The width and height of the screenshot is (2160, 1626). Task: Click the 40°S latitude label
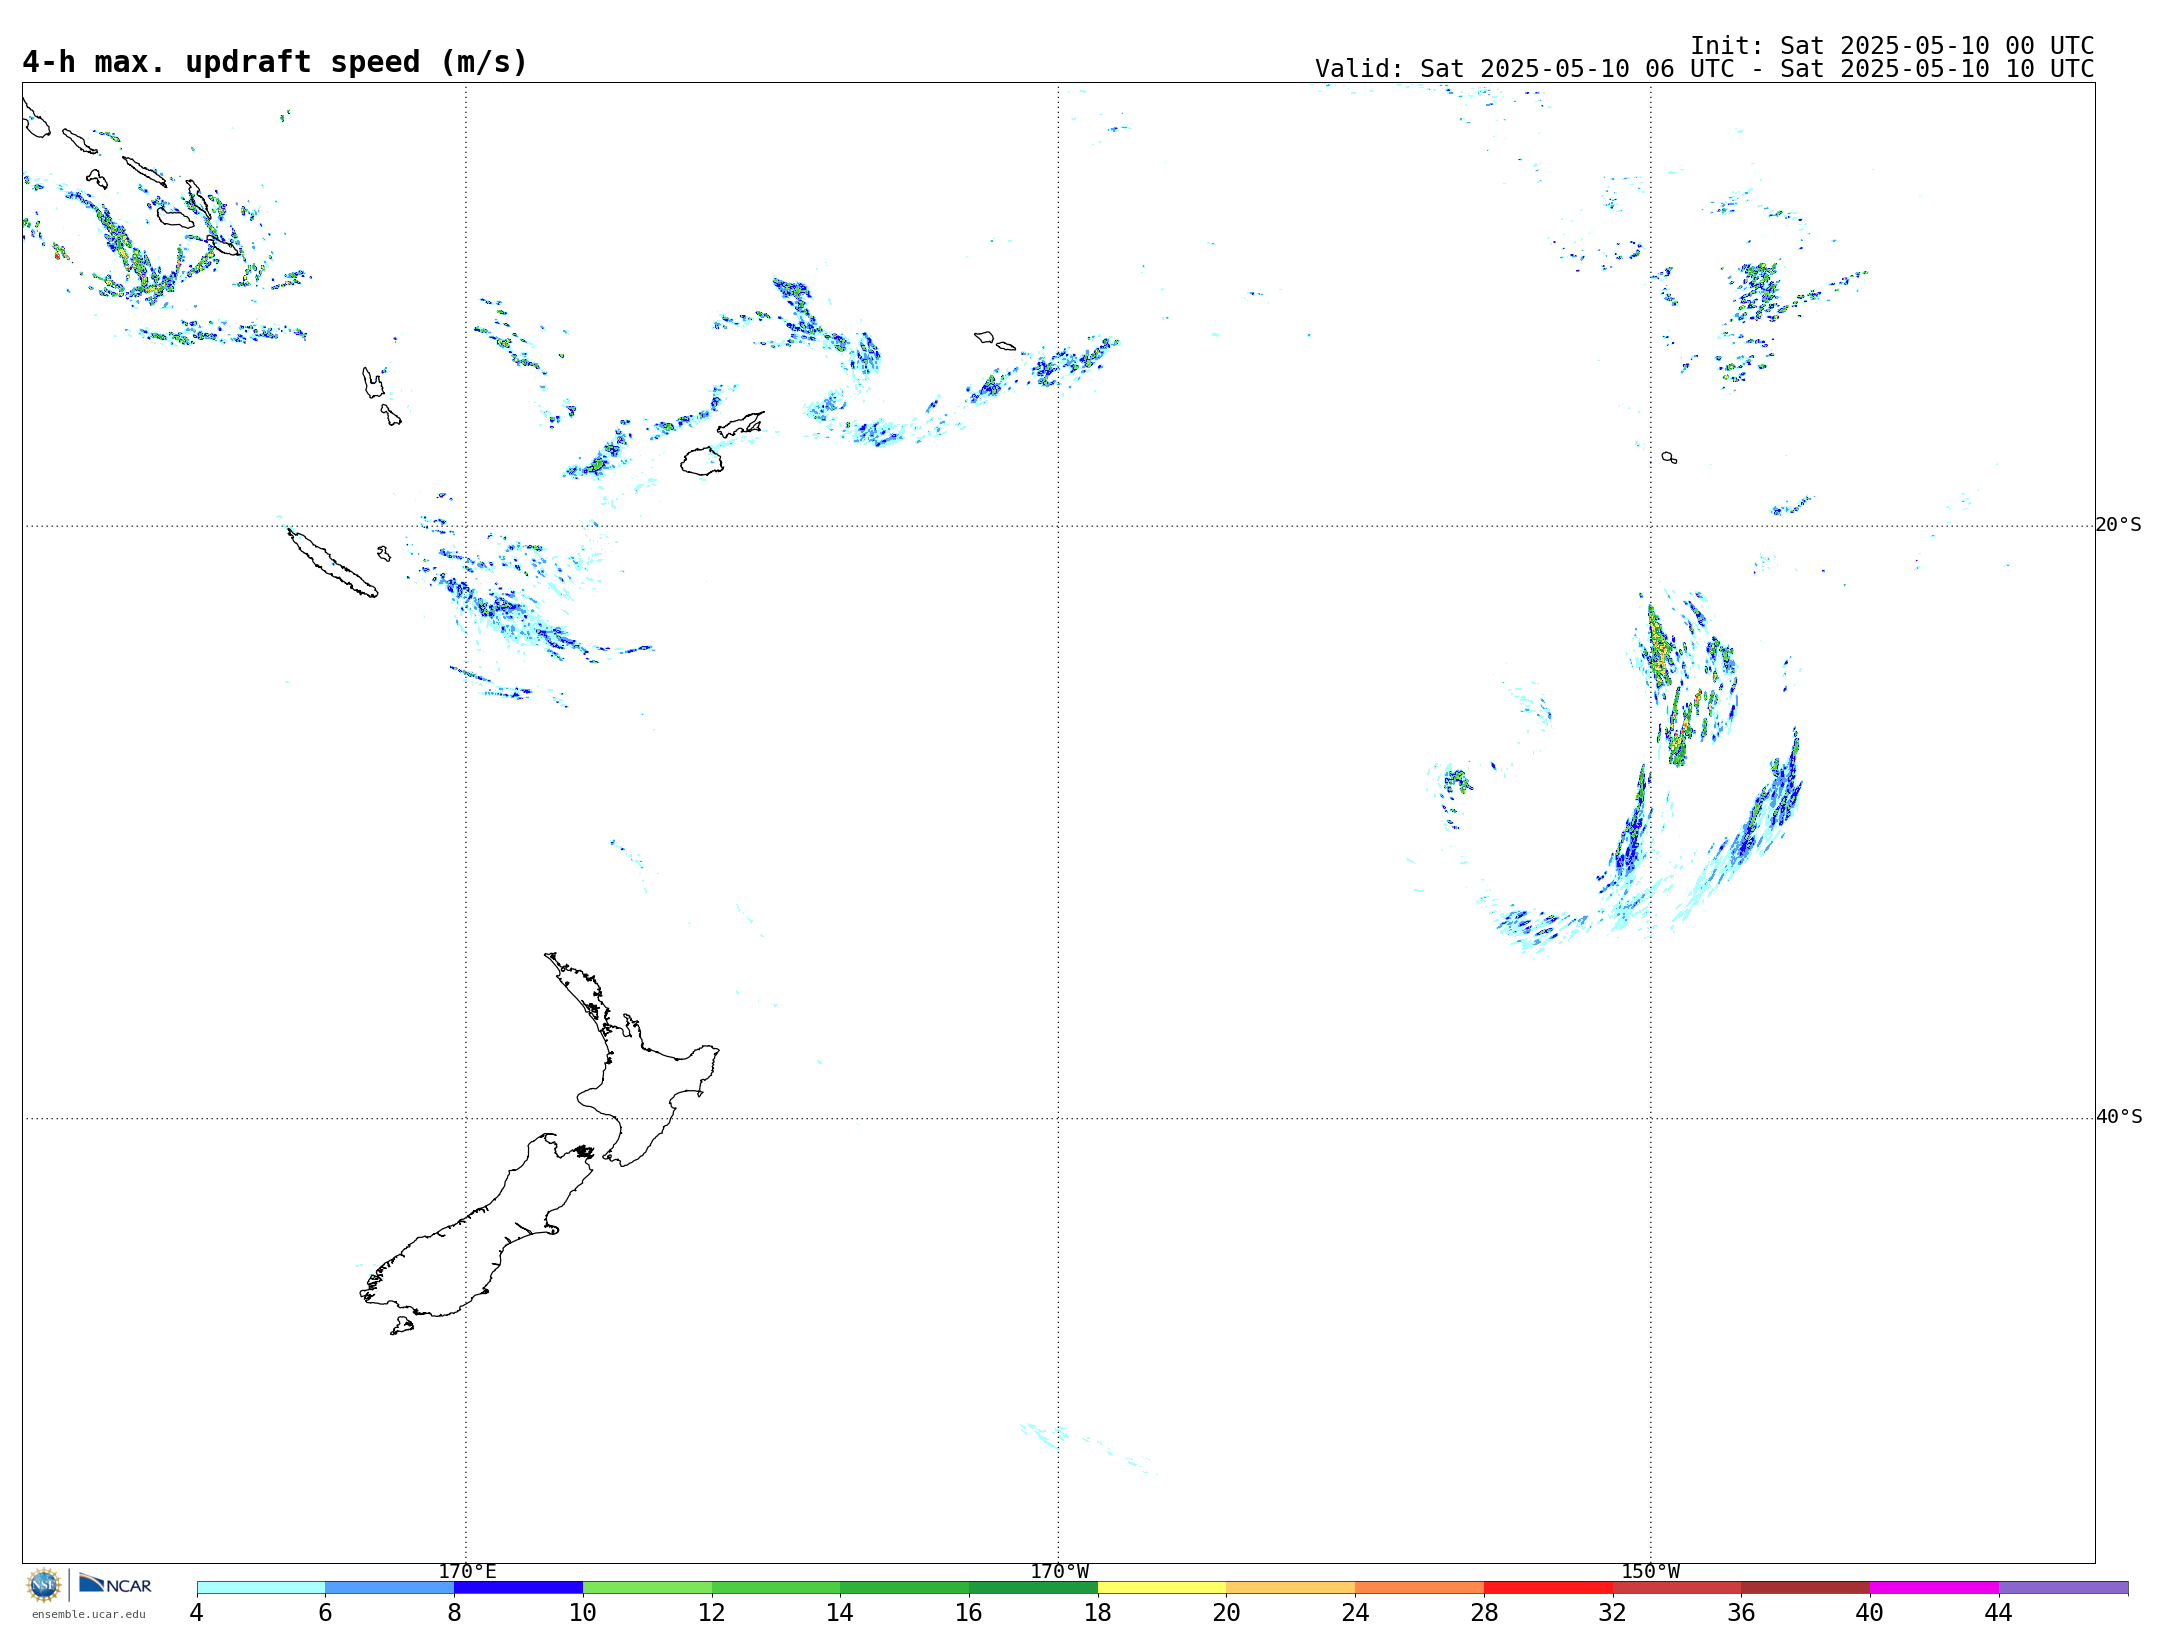click(2118, 1117)
